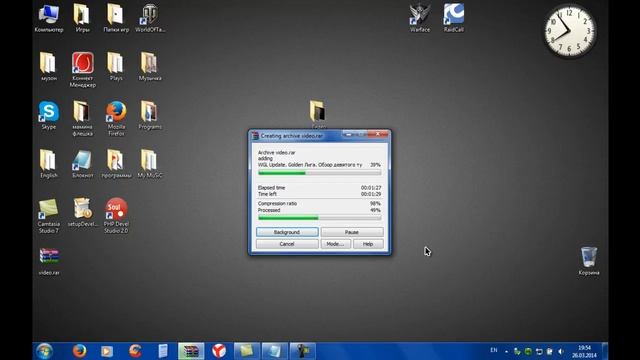Select the мамина флешка folder icon
Image resolution: width=640 pixels, height=360 pixels.
pyautogui.click(x=82, y=118)
